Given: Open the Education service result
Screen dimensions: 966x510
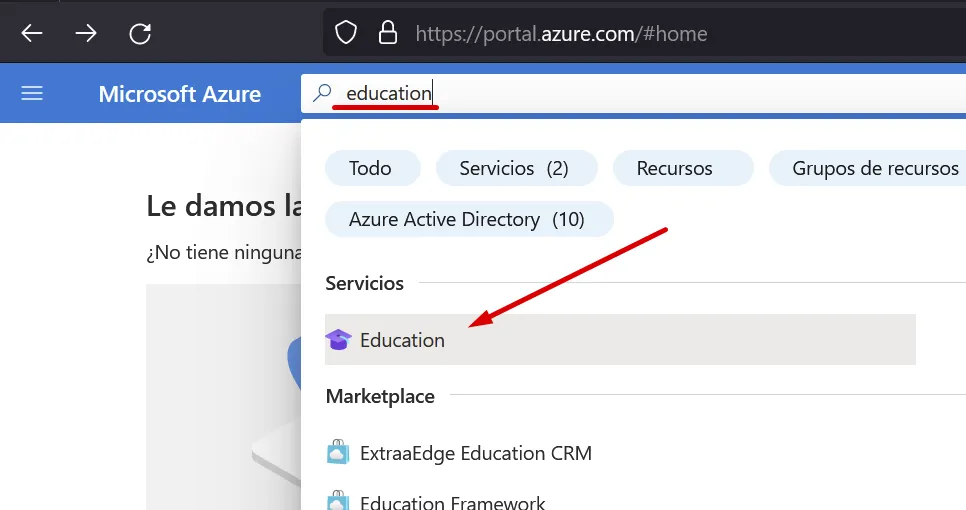Looking at the screenshot, I should (403, 340).
